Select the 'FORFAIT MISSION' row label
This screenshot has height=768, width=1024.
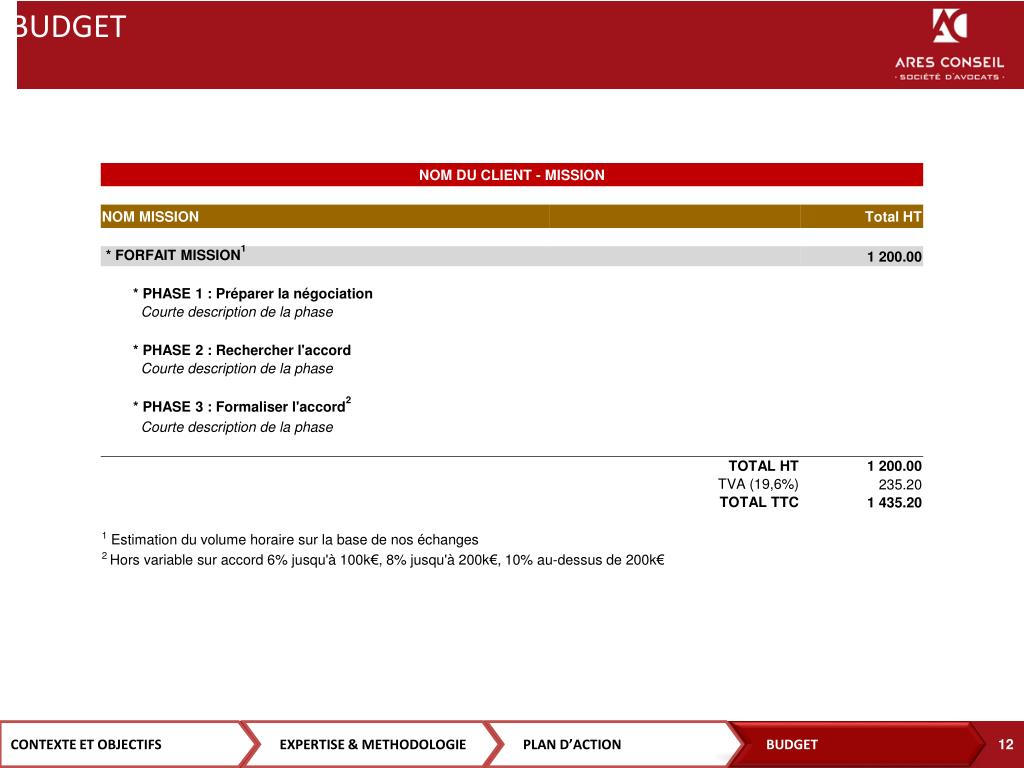tap(175, 254)
